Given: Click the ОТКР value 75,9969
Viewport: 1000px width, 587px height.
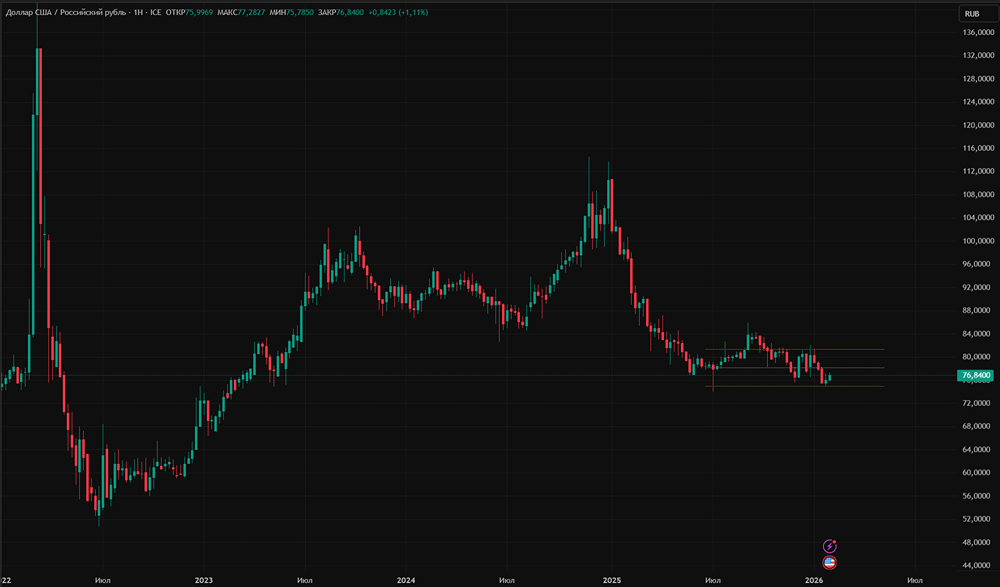Looking at the screenshot, I should pyautogui.click(x=199, y=12).
